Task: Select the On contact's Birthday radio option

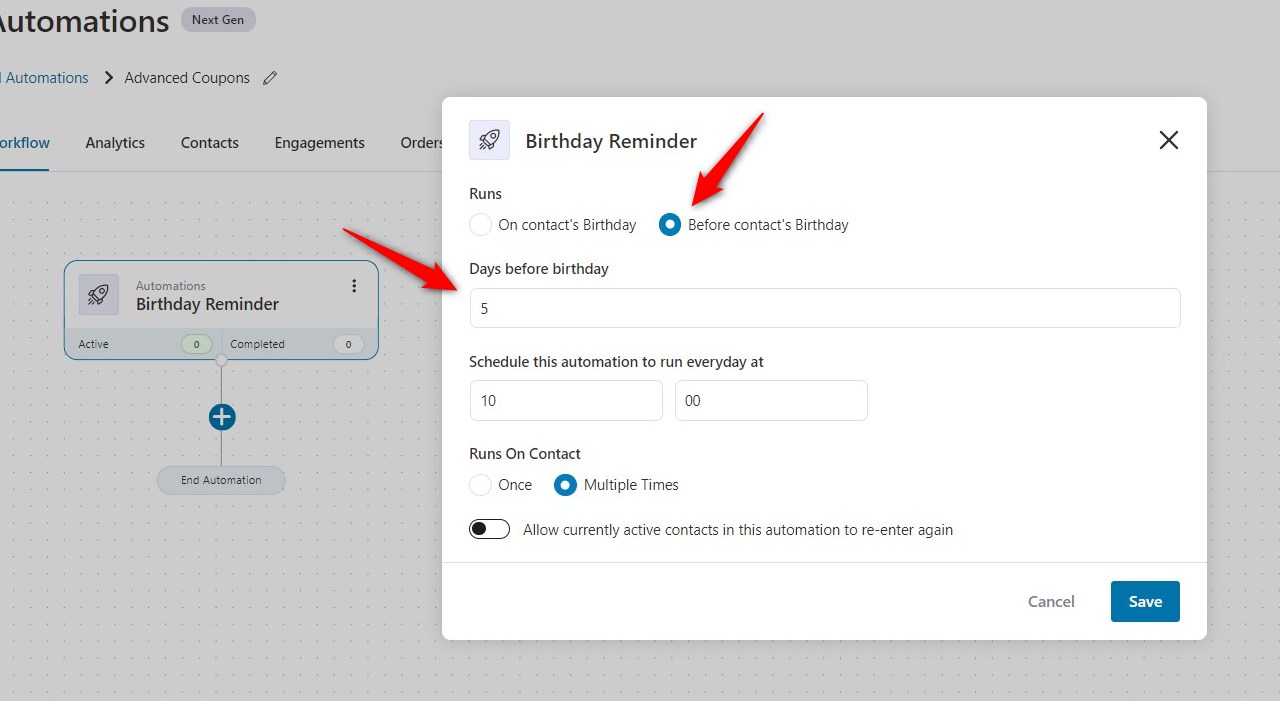Action: tap(481, 225)
